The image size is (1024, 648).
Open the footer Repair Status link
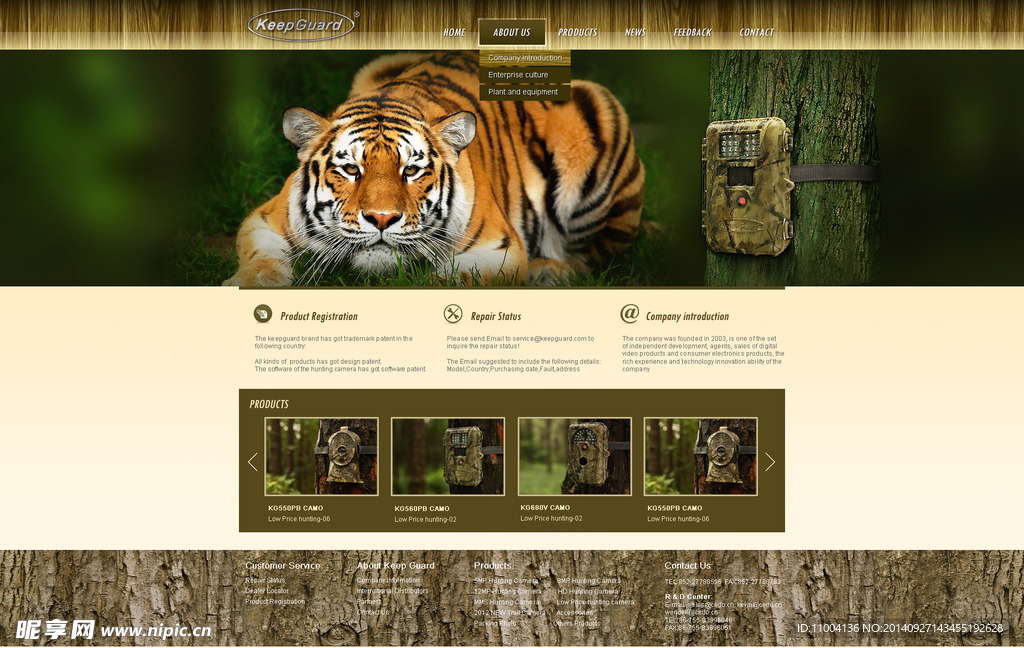pyautogui.click(x=265, y=580)
